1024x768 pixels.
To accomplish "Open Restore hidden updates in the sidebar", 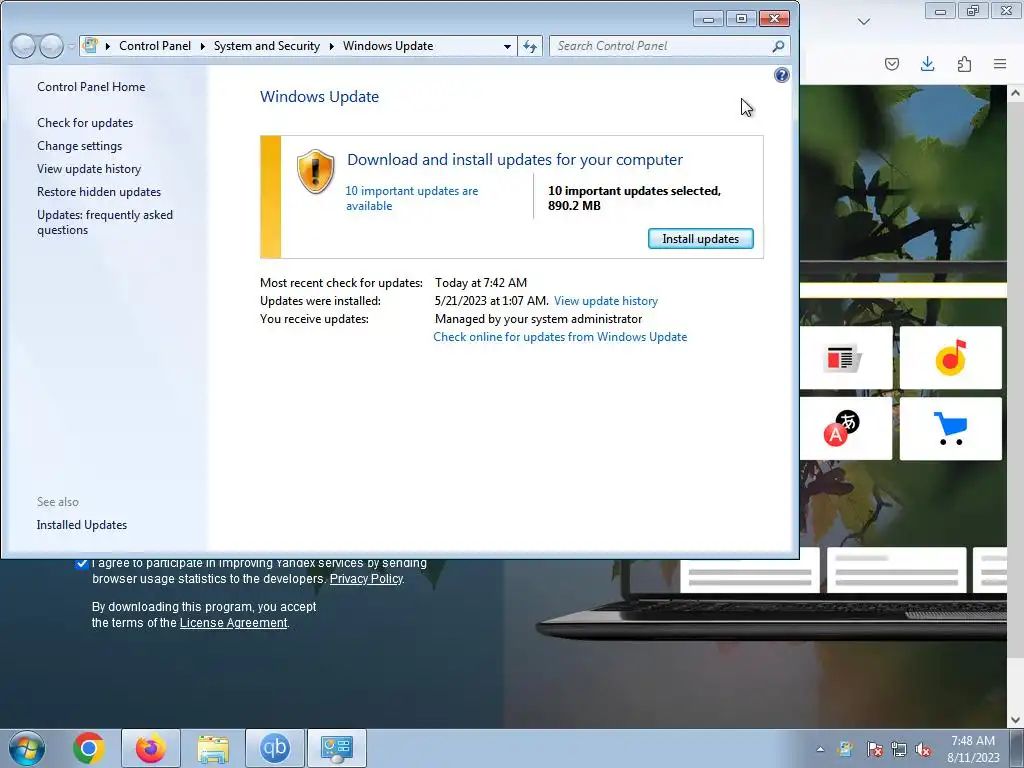I will [x=99, y=192].
